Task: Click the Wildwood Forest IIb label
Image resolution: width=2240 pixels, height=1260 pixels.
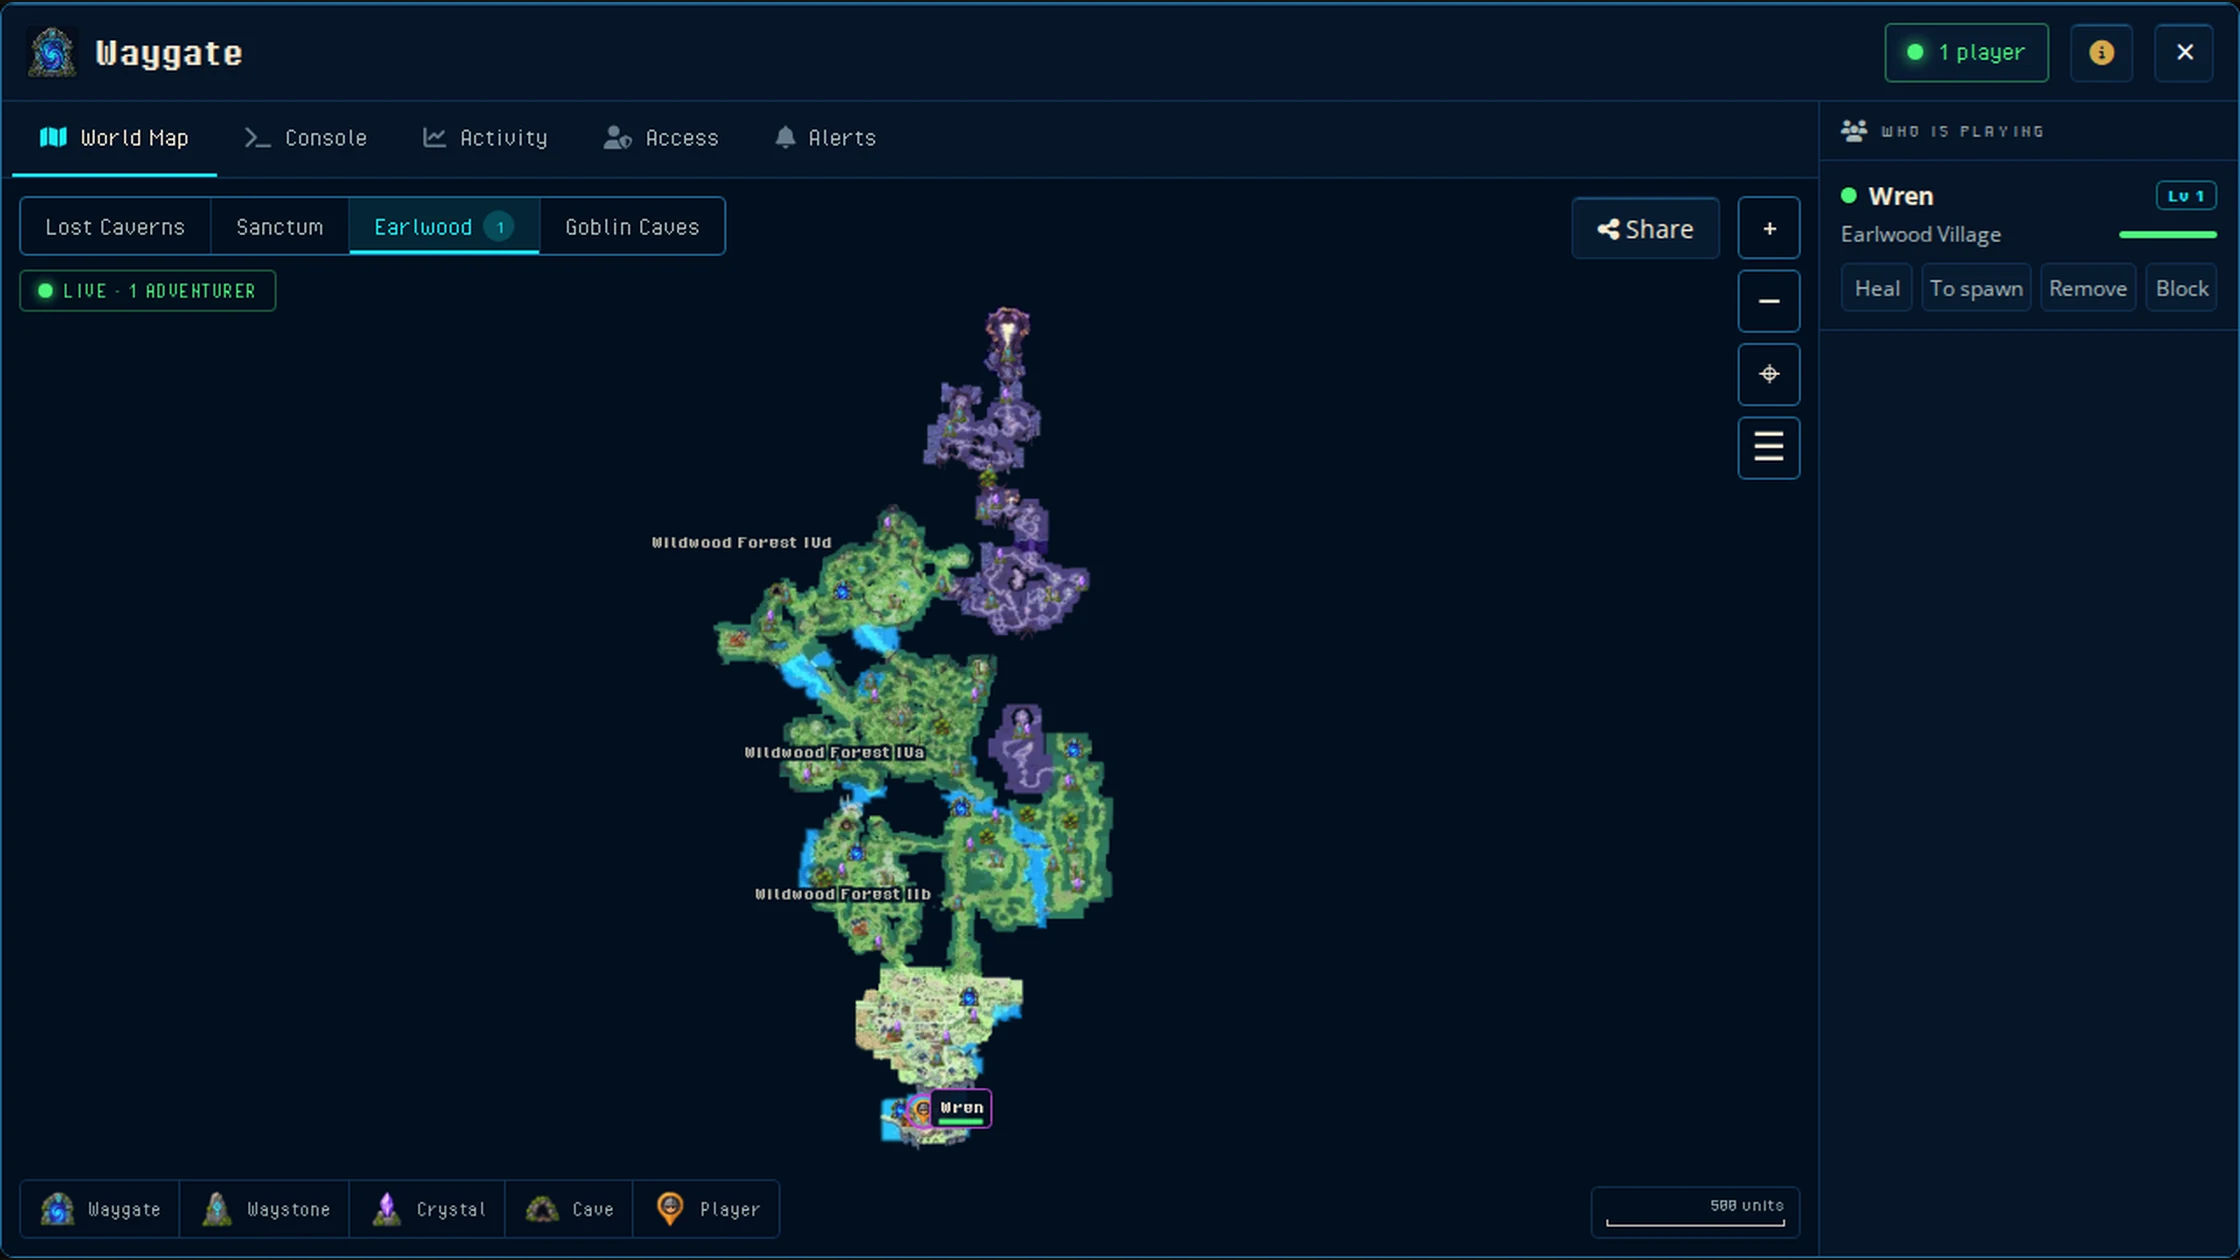Action: pyautogui.click(x=843, y=895)
